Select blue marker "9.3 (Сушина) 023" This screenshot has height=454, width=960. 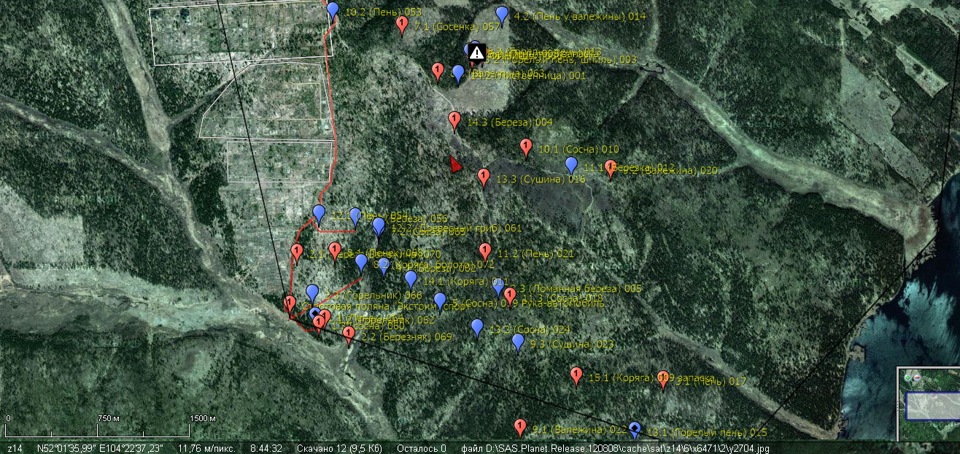coord(518,342)
